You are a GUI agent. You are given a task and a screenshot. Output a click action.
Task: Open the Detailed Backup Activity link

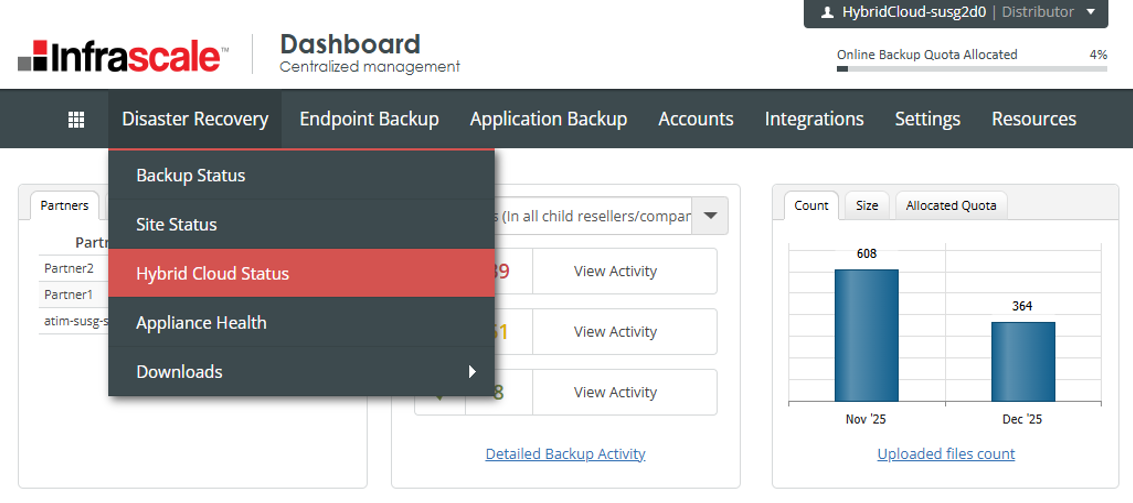tap(565, 454)
